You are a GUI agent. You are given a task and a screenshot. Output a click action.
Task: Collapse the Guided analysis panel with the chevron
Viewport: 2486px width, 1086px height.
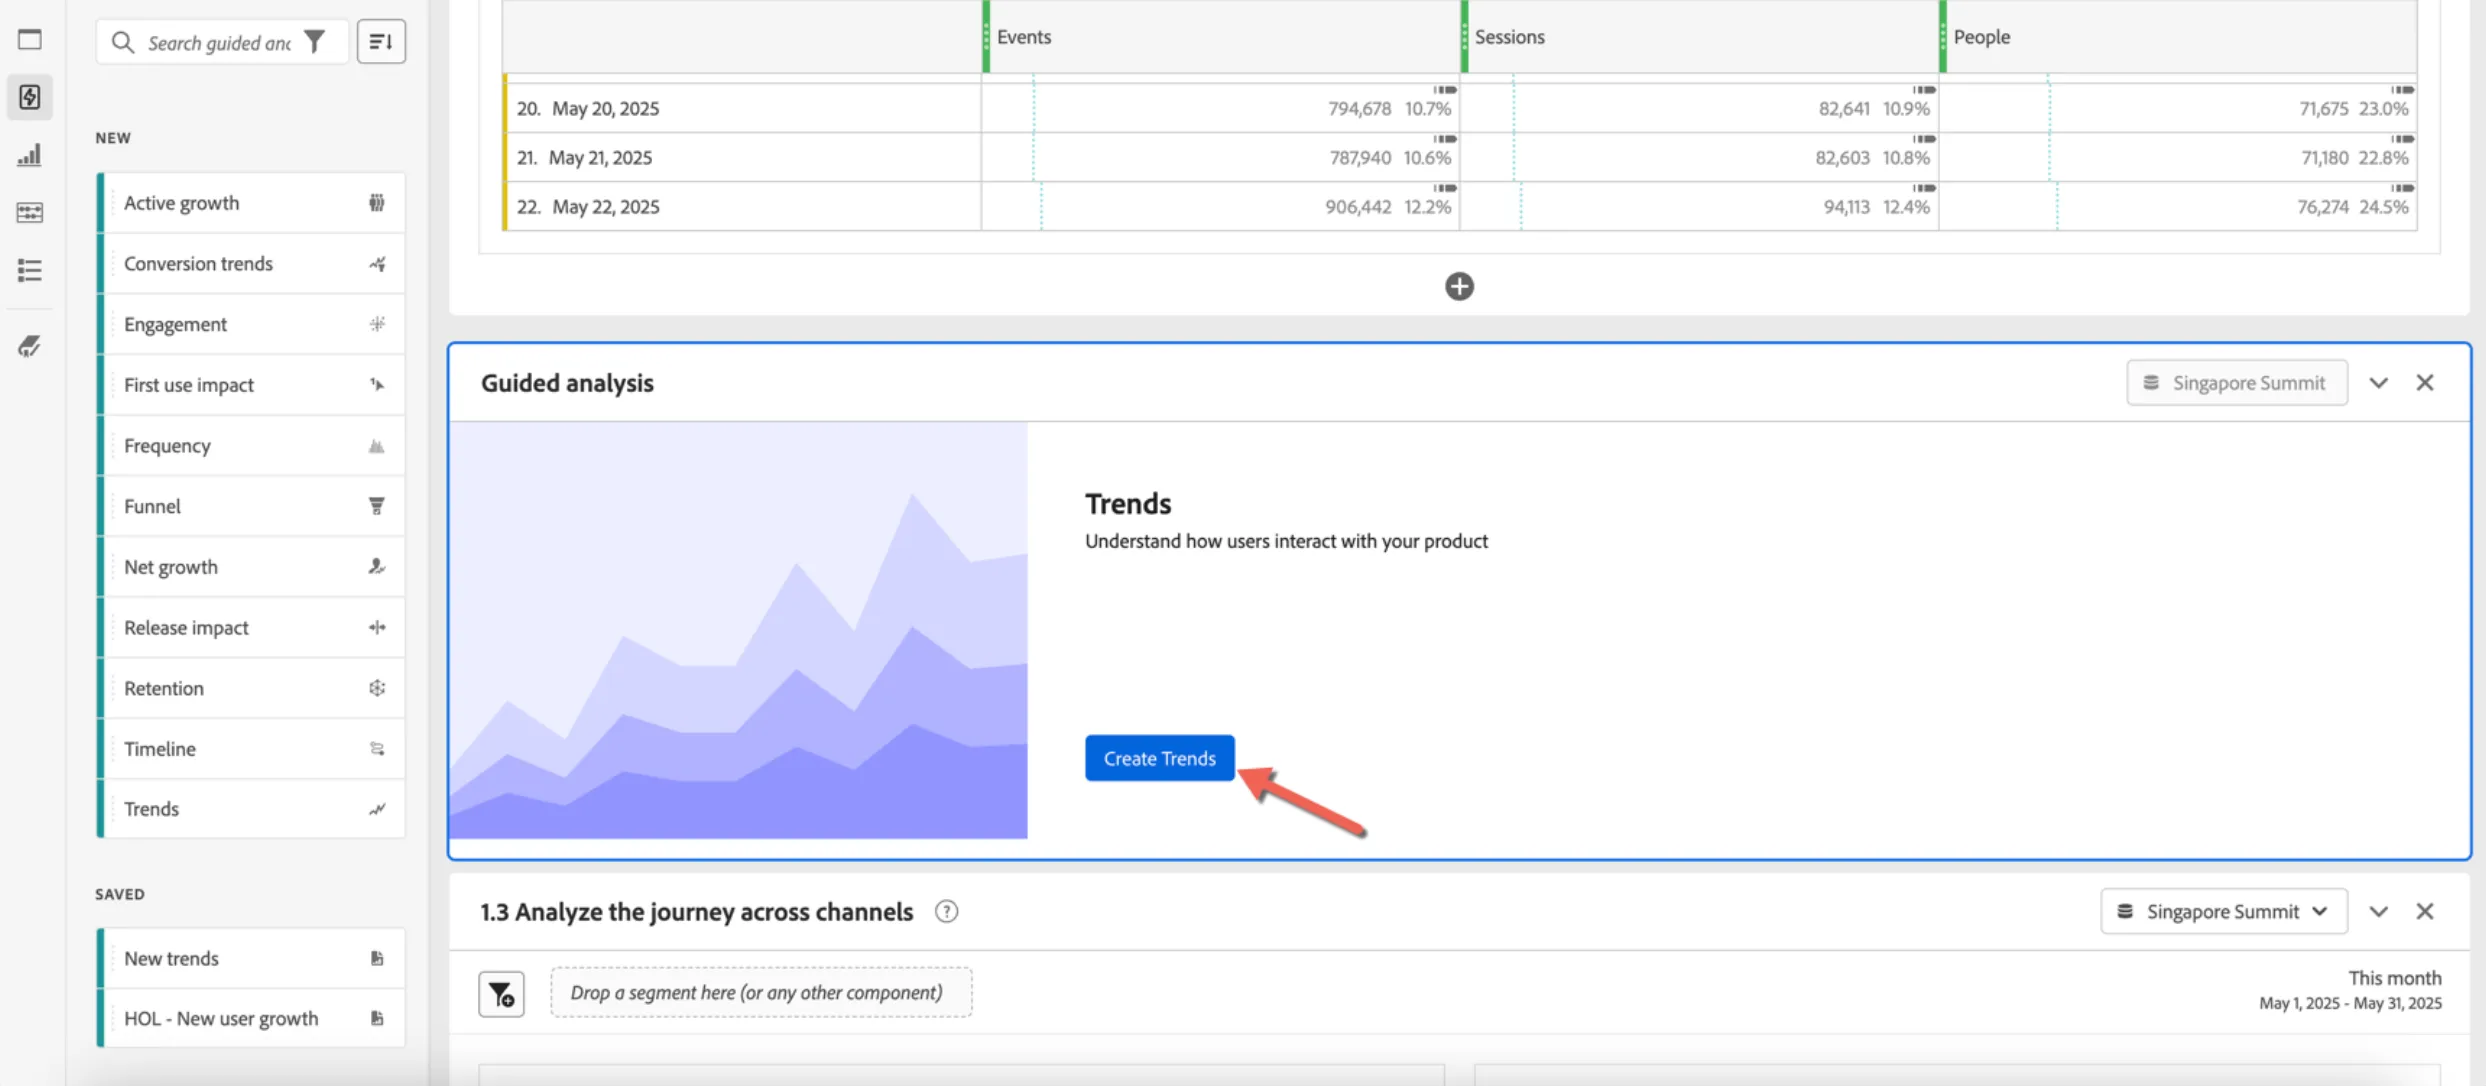[x=2378, y=383]
